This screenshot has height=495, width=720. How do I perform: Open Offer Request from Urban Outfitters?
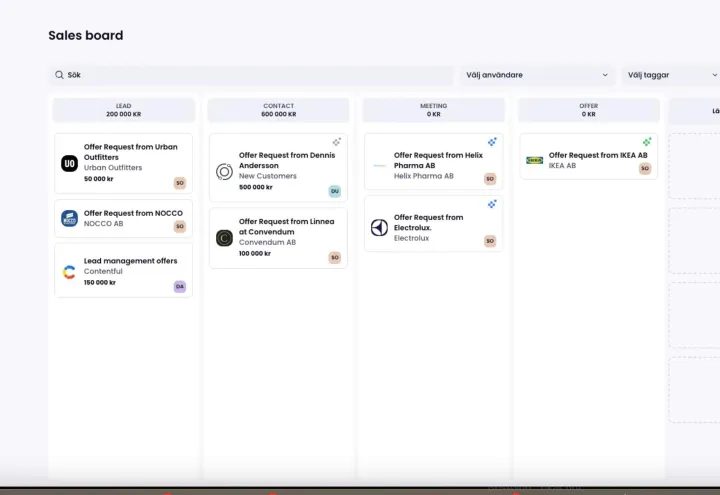(124, 163)
